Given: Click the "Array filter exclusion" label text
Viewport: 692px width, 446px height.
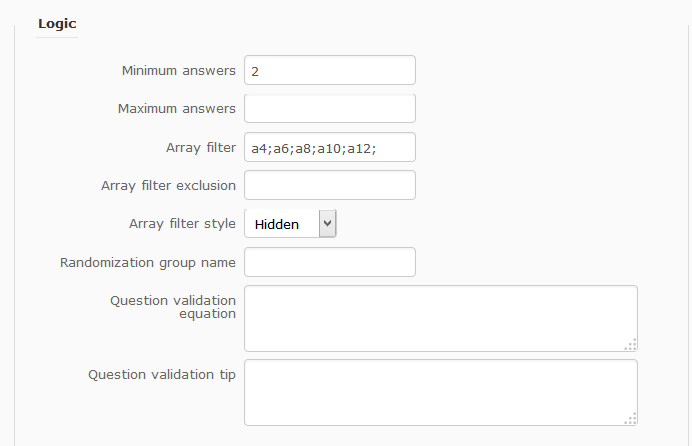Looking at the screenshot, I should [x=168, y=185].
